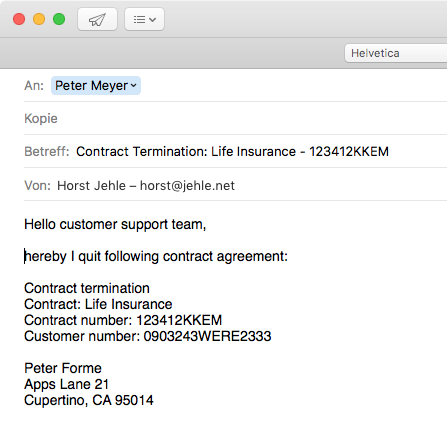Click the contract number 123412KKEM line in body

tap(123, 320)
